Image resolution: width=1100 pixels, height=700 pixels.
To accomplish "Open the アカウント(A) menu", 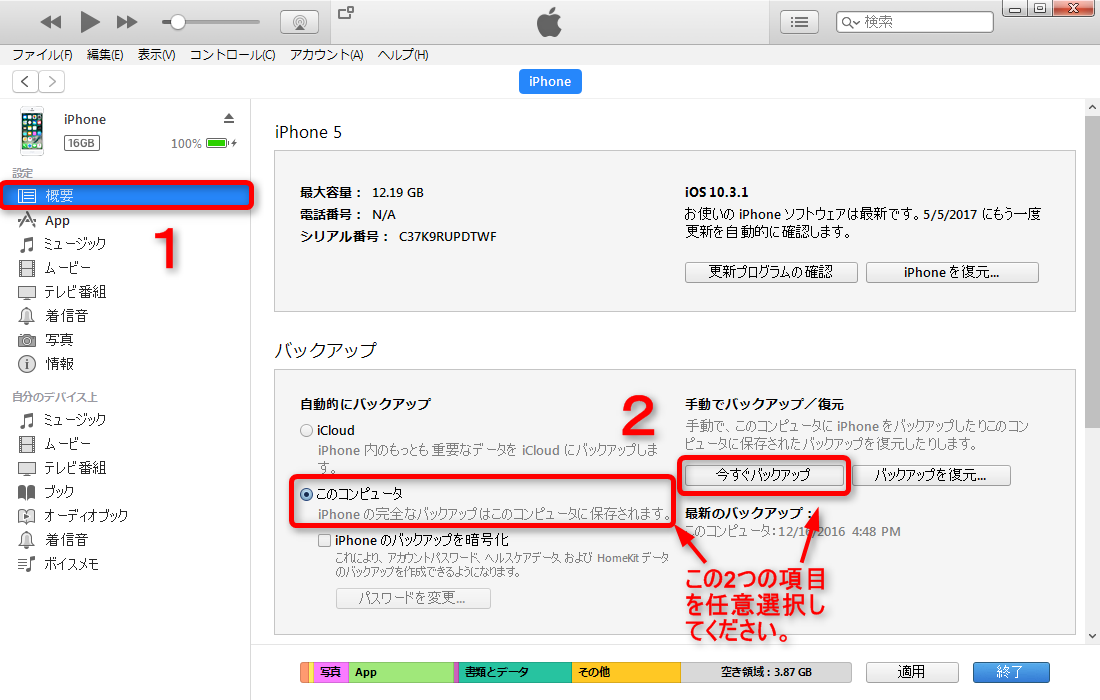I will pyautogui.click(x=326, y=55).
